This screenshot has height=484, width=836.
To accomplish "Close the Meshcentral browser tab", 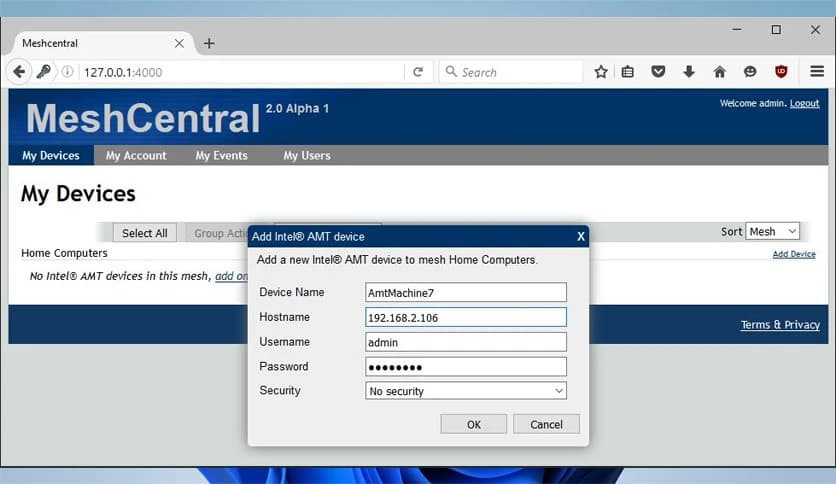I will [179, 43].
